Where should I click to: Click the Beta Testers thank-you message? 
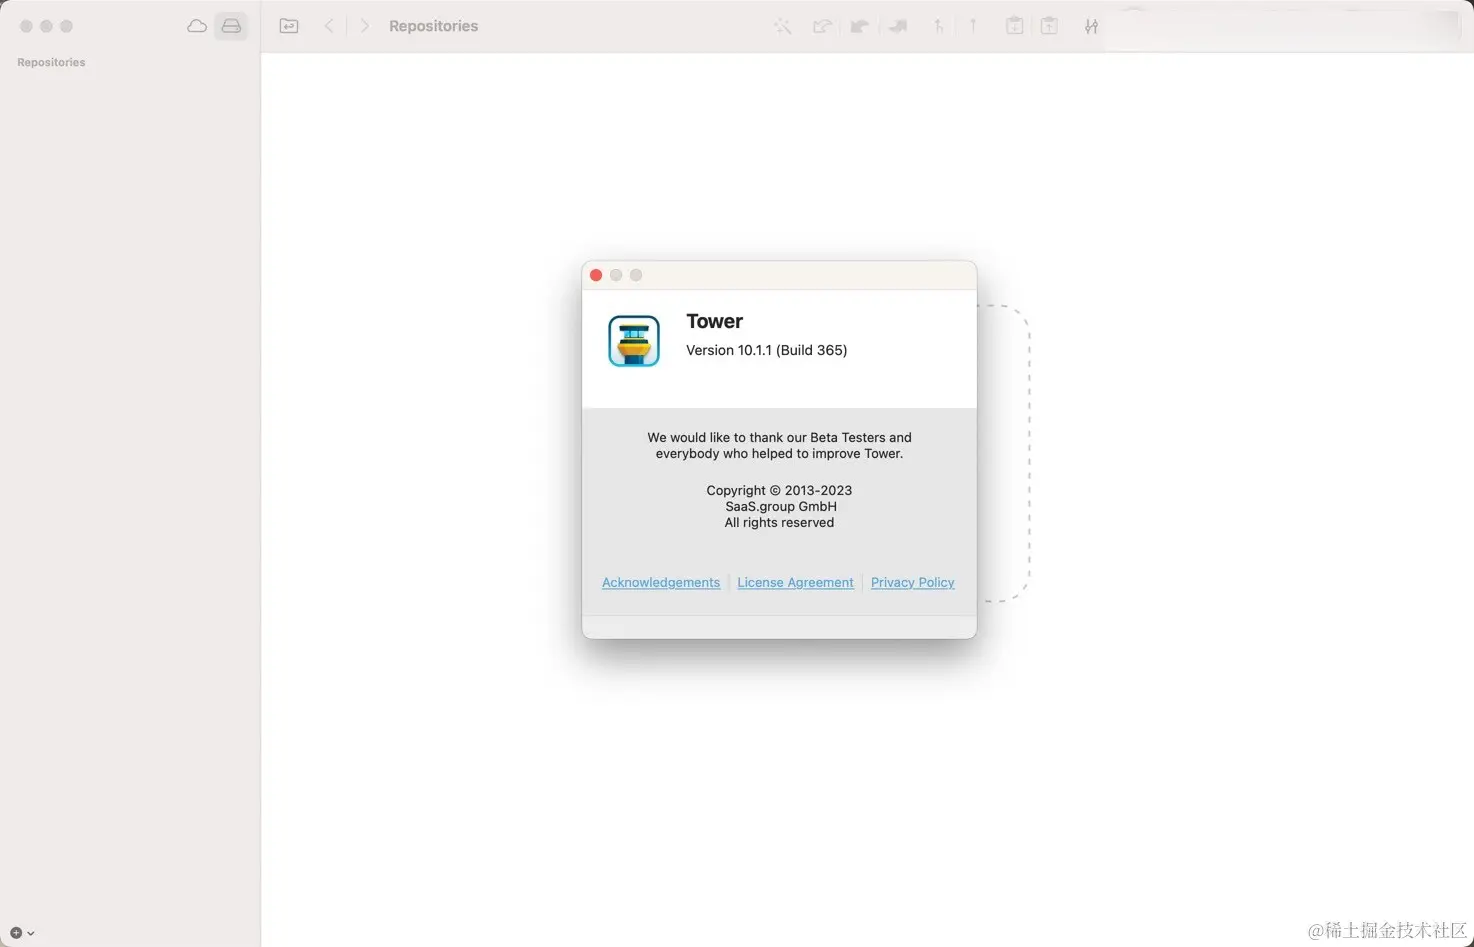pyautogui.click(x=779, y=445)
